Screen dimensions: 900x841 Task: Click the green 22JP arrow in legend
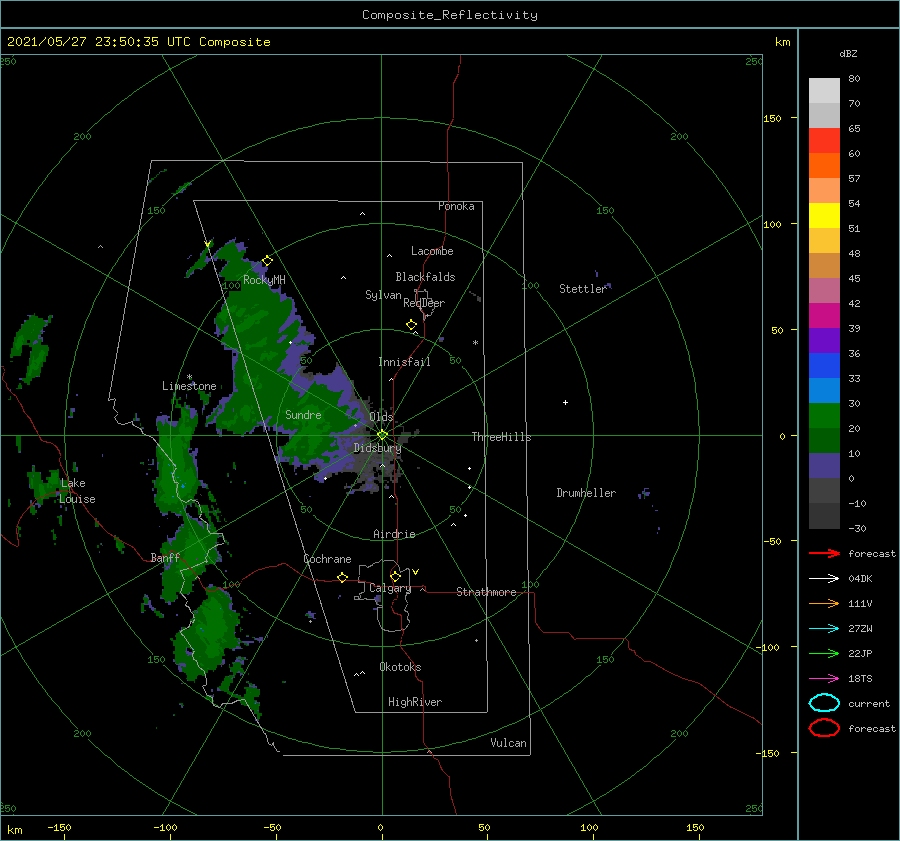(824, 653)
